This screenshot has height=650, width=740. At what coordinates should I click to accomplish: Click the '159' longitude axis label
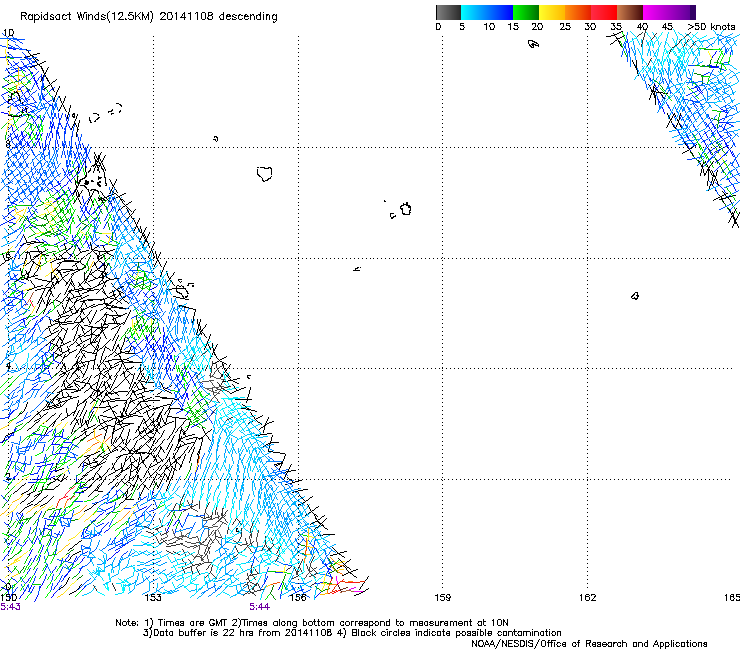tap(442, 598)
